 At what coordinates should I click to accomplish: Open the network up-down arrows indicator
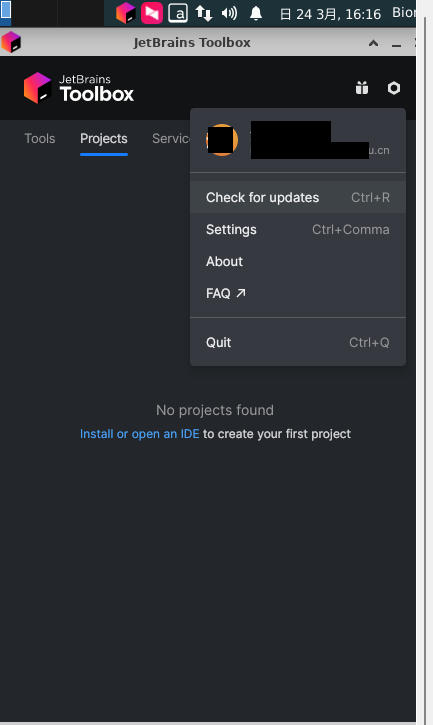pos(204,13)
